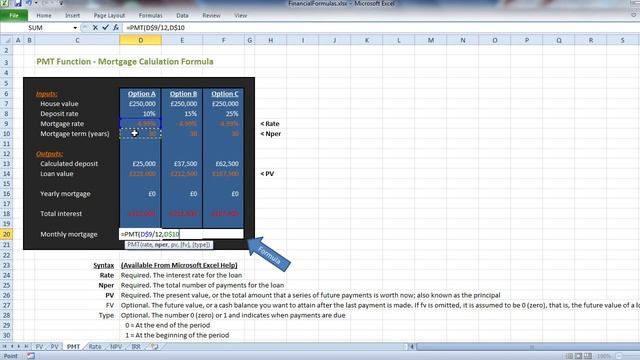This screenshot has width=640, height=360.
Task: Click the £62,500 calculated deposit cell
Action: (223, 164)
